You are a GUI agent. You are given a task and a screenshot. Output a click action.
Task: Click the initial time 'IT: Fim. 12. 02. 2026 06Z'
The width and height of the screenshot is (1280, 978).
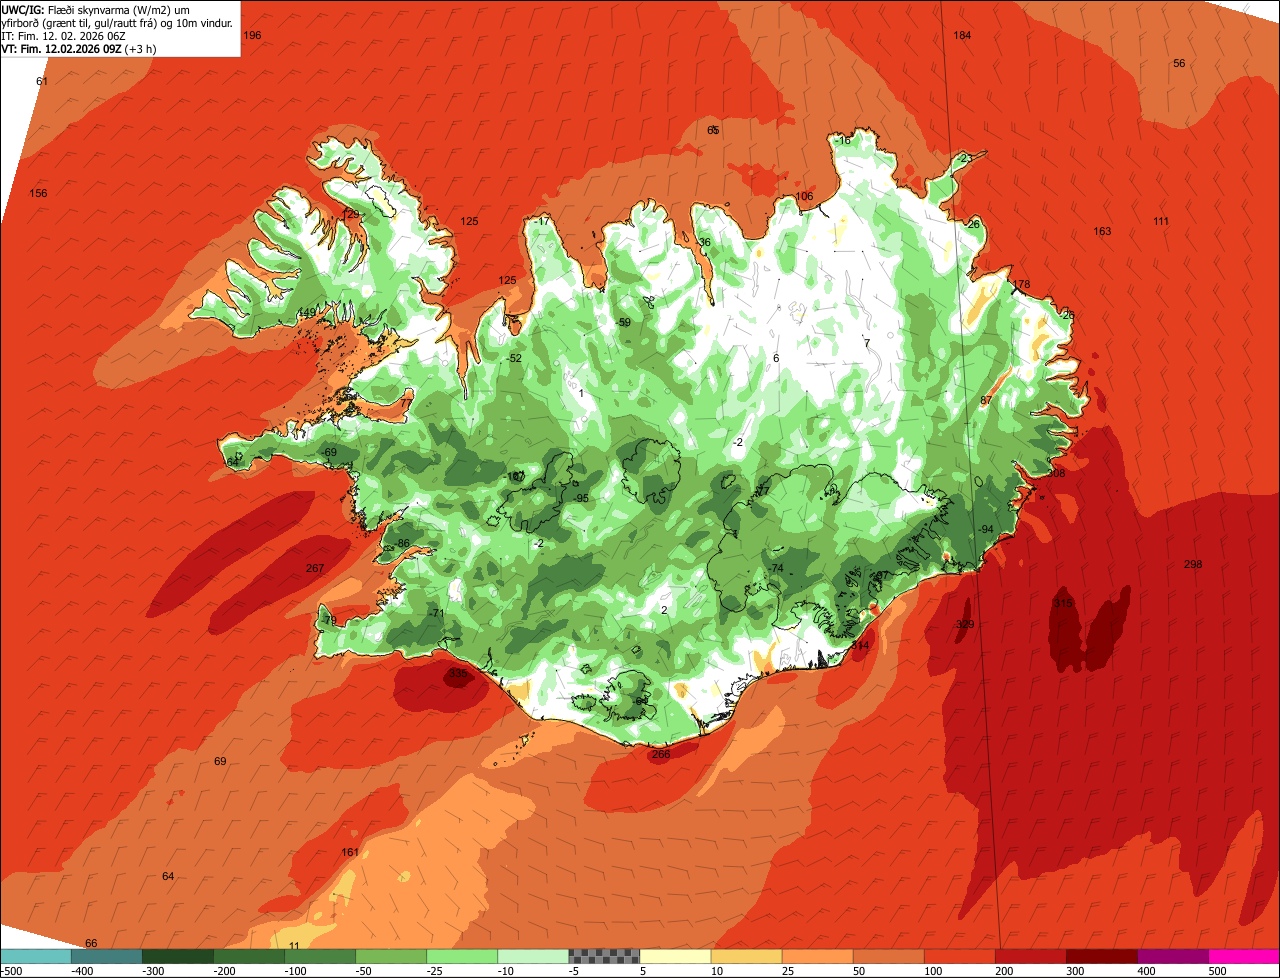coord(63,35)
